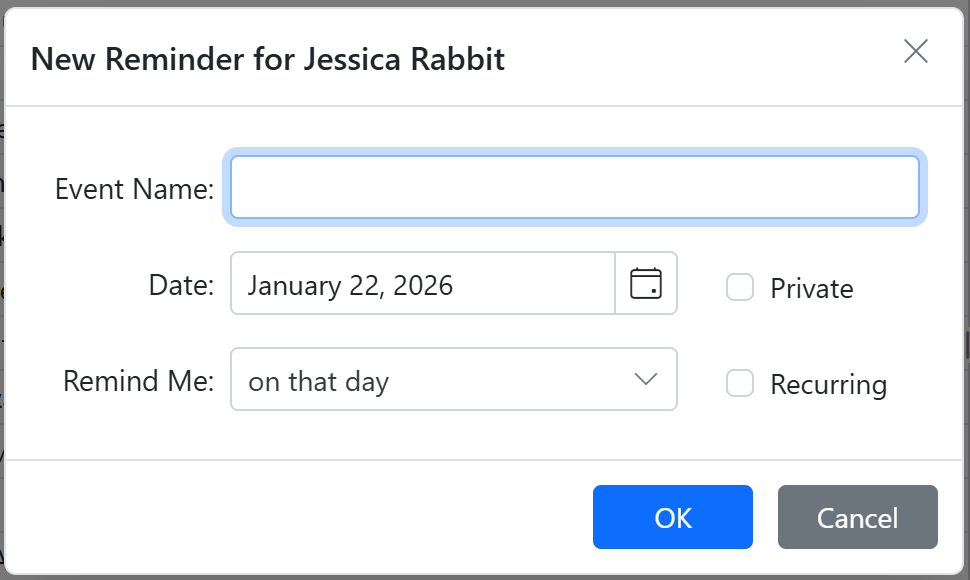Screen dimensions: 970x580
Task: Click the X to dismiss the dialog
Action: point(915,51)
